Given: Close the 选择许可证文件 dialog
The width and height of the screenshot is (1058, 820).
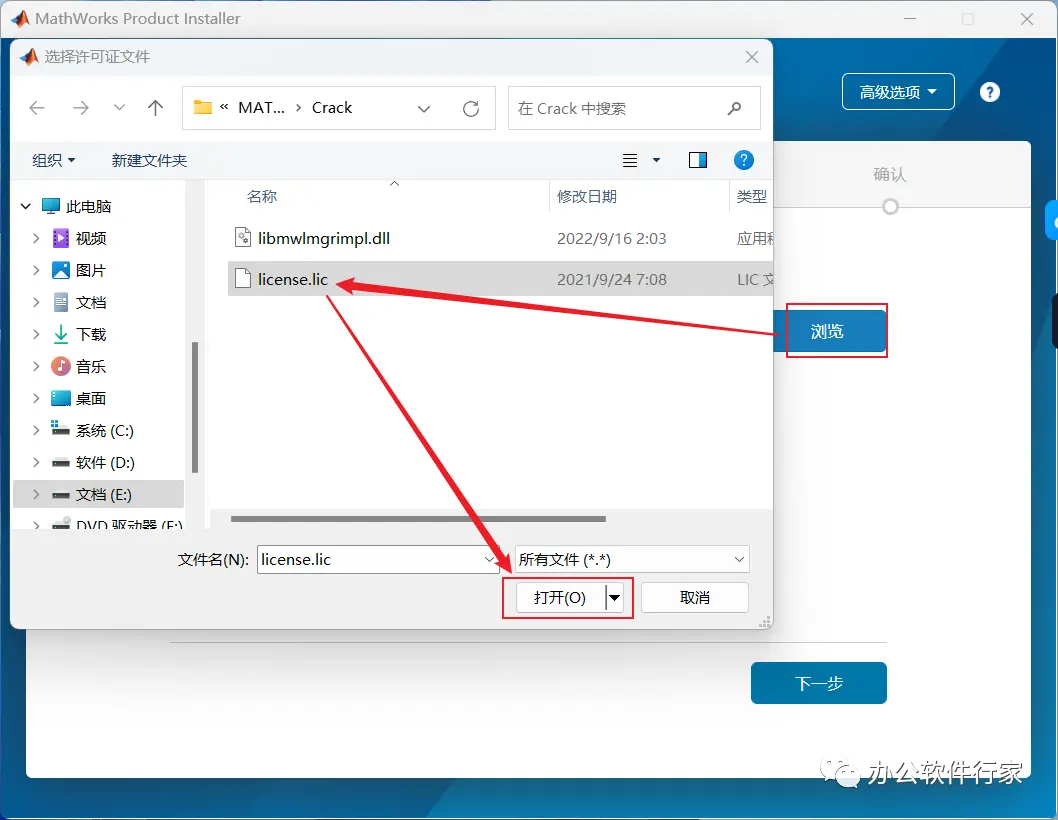Looking at the screenshot, I should click(x=752, y=57).
